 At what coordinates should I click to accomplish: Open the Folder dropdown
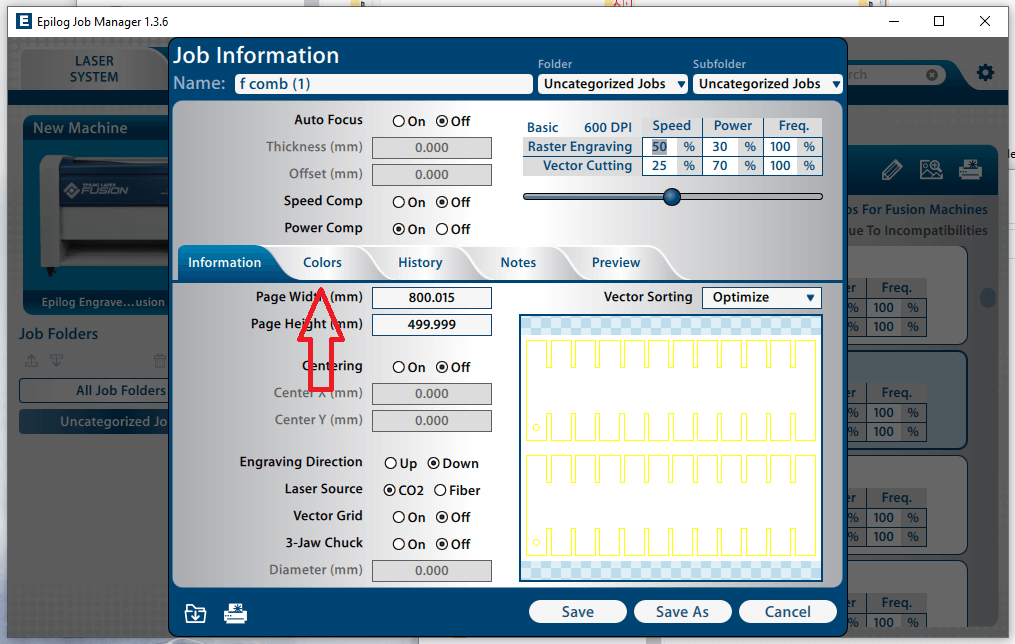click(x=612, y=84)
